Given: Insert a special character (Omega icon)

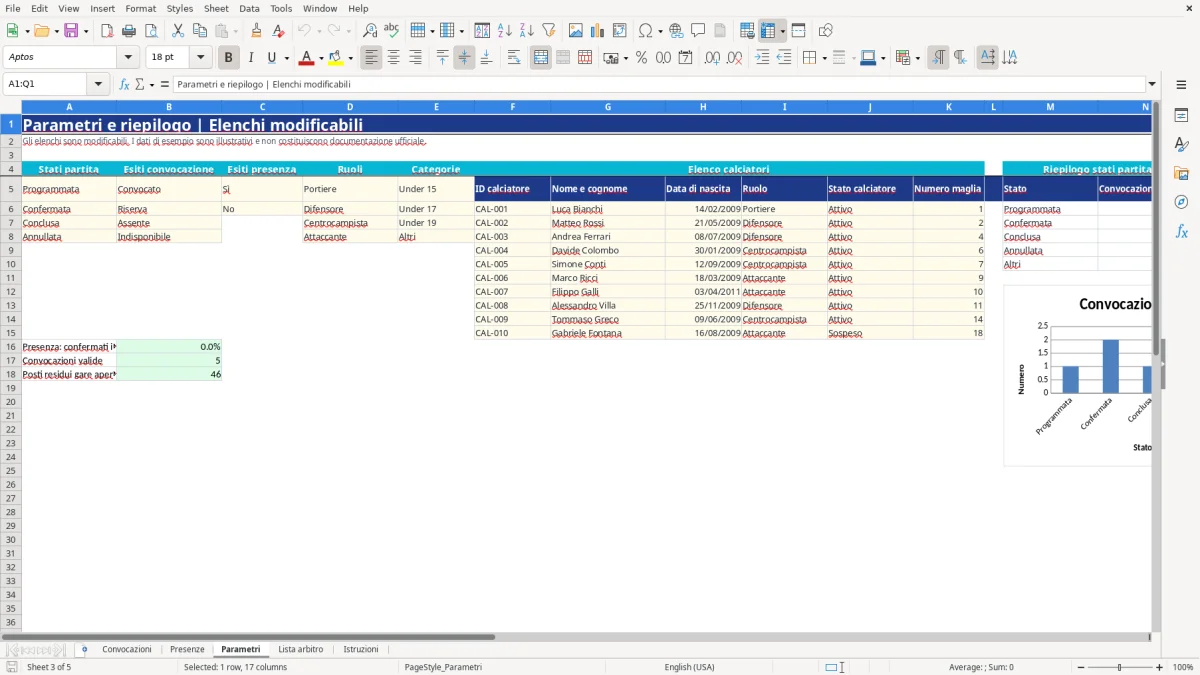Looking at the screenshot, I should [646, 31].
